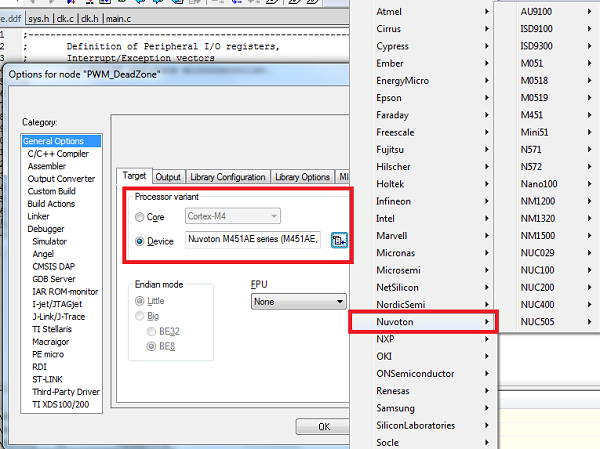Select the BE32 radio option
This screenshot has width=600, height=449.
tap(152, 331)
